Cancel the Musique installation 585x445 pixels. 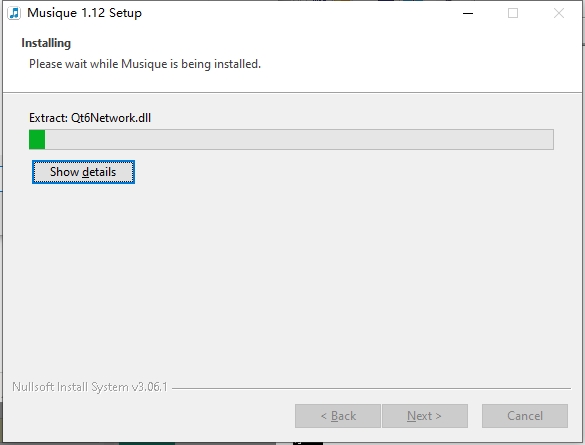[x=525, y=416]
